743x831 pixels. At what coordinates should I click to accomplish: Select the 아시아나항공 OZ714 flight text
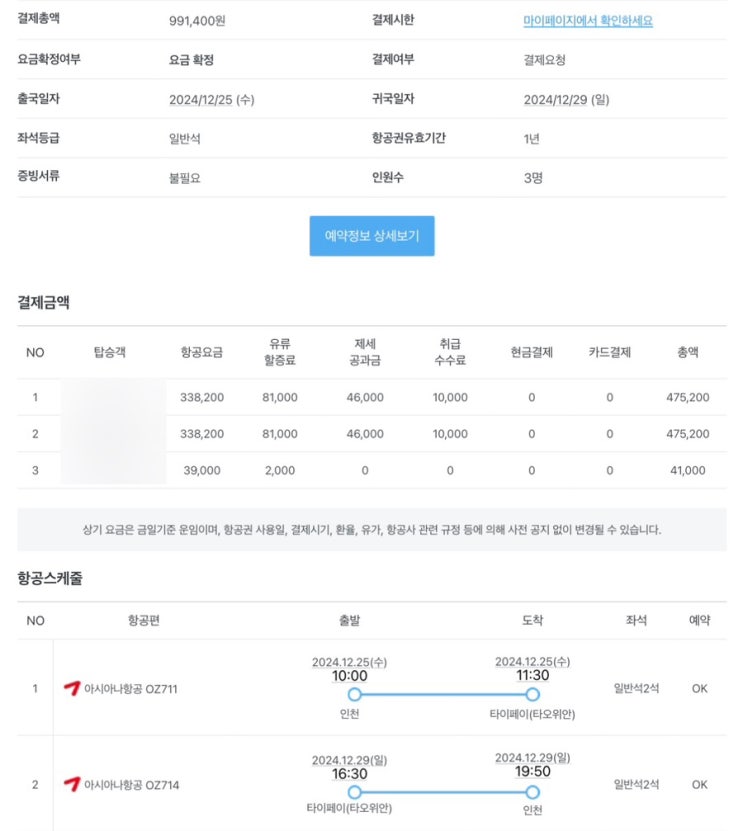pos(131,785)
